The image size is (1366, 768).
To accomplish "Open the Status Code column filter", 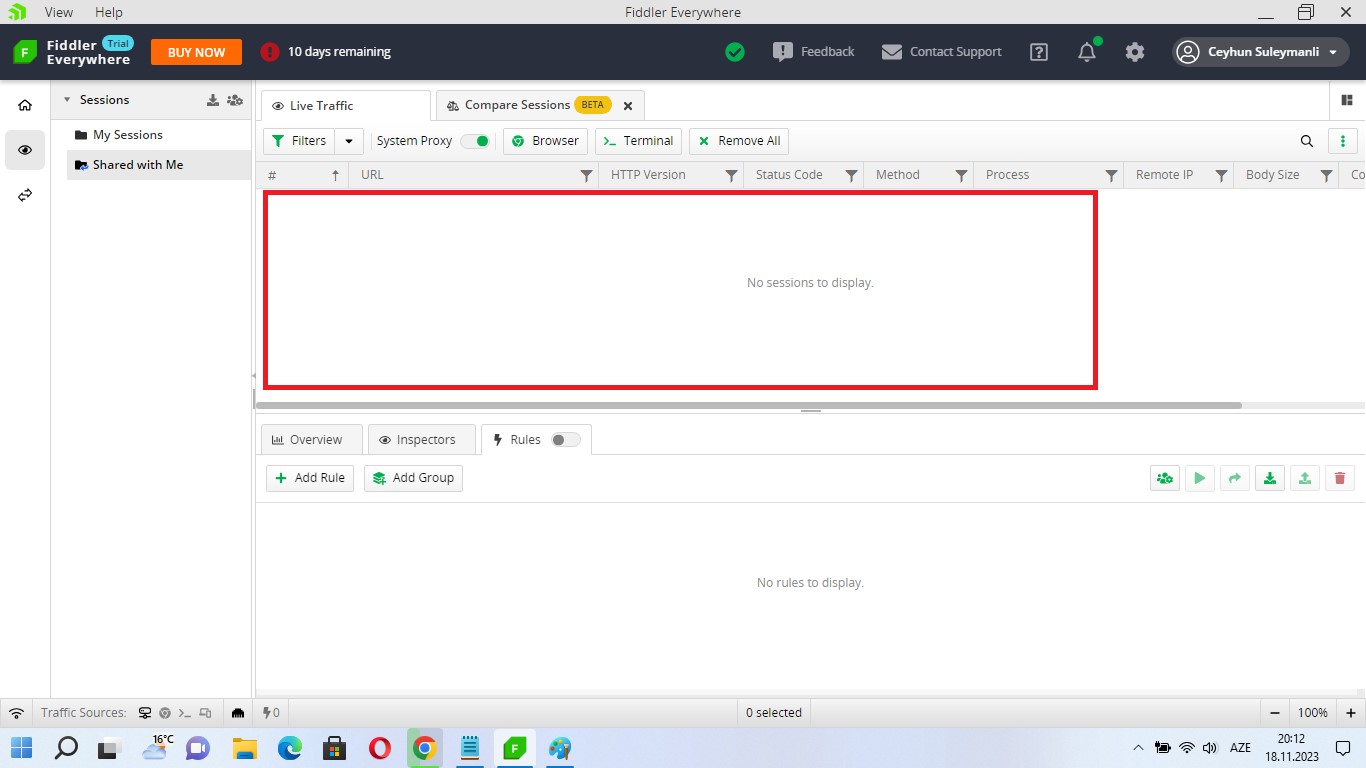I will pos(851,175).
